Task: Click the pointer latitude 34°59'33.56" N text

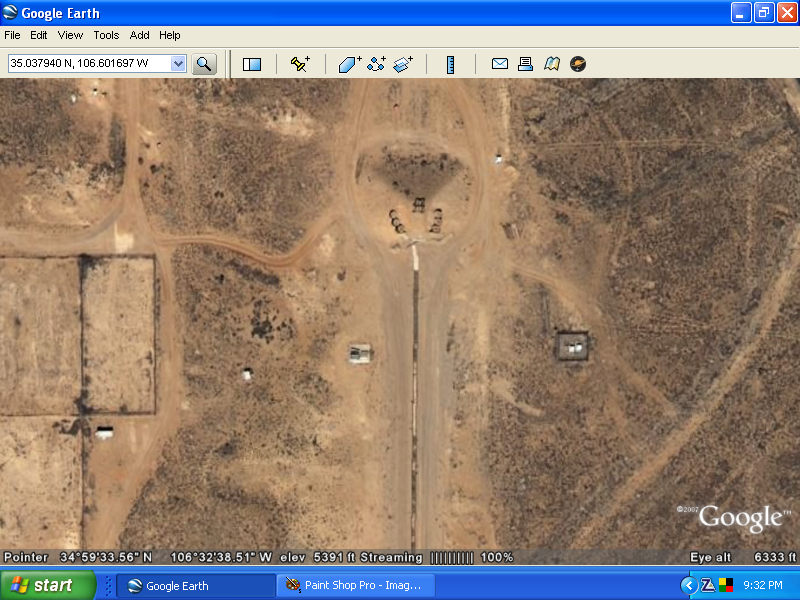Action: coord(106,557)
